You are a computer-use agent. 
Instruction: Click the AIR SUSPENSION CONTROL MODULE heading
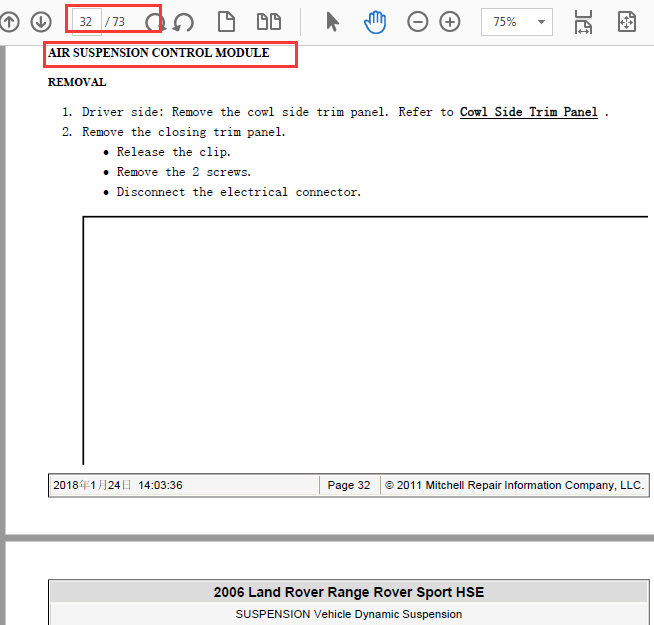pos(158,53)
